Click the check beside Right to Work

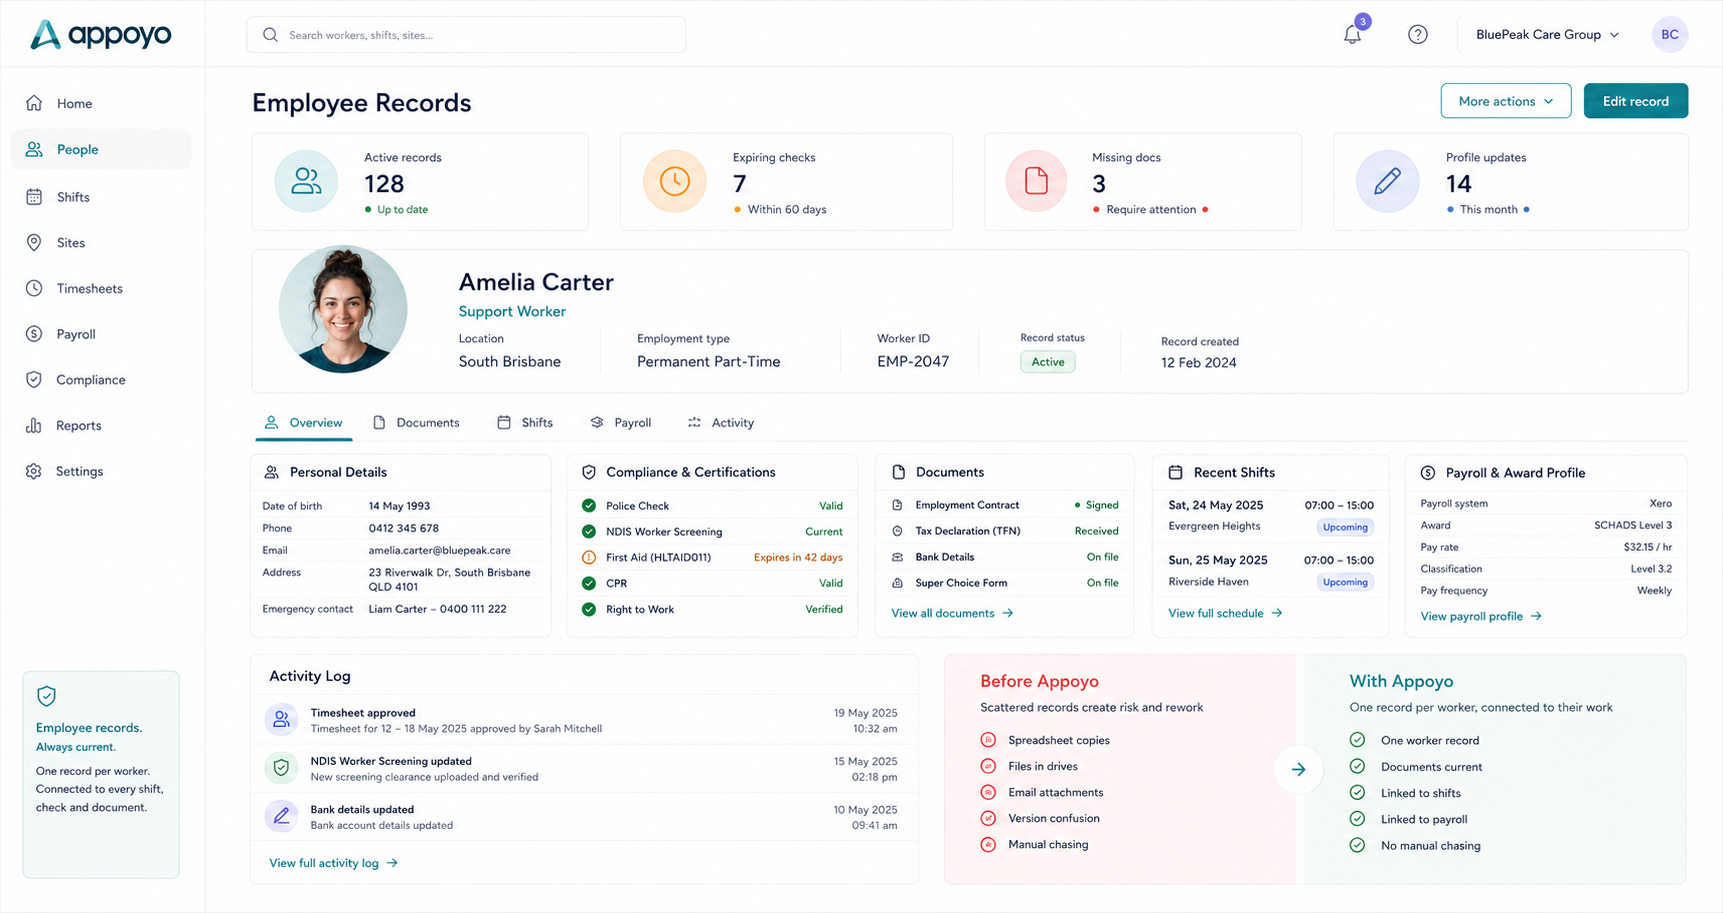pos(589,609)
